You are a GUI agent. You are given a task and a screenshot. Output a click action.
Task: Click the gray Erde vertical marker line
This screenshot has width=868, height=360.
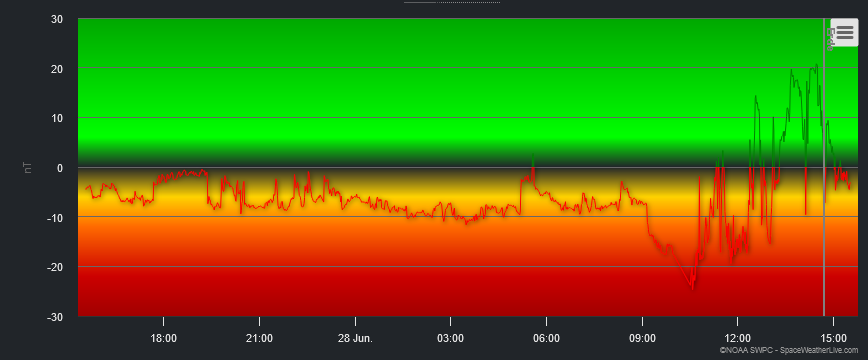[824, 167]
